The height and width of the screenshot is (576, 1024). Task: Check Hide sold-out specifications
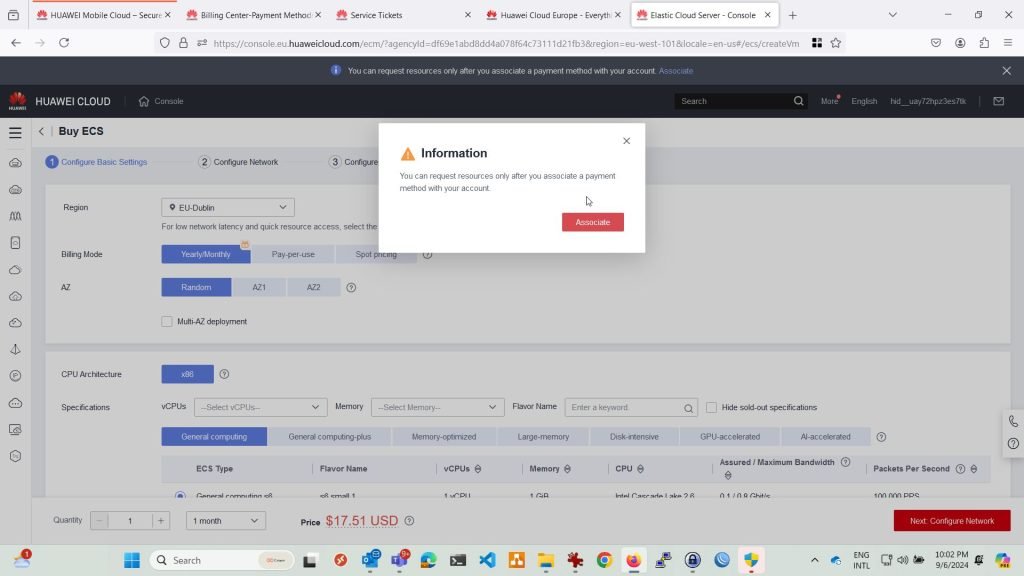(x=711, y=408)
